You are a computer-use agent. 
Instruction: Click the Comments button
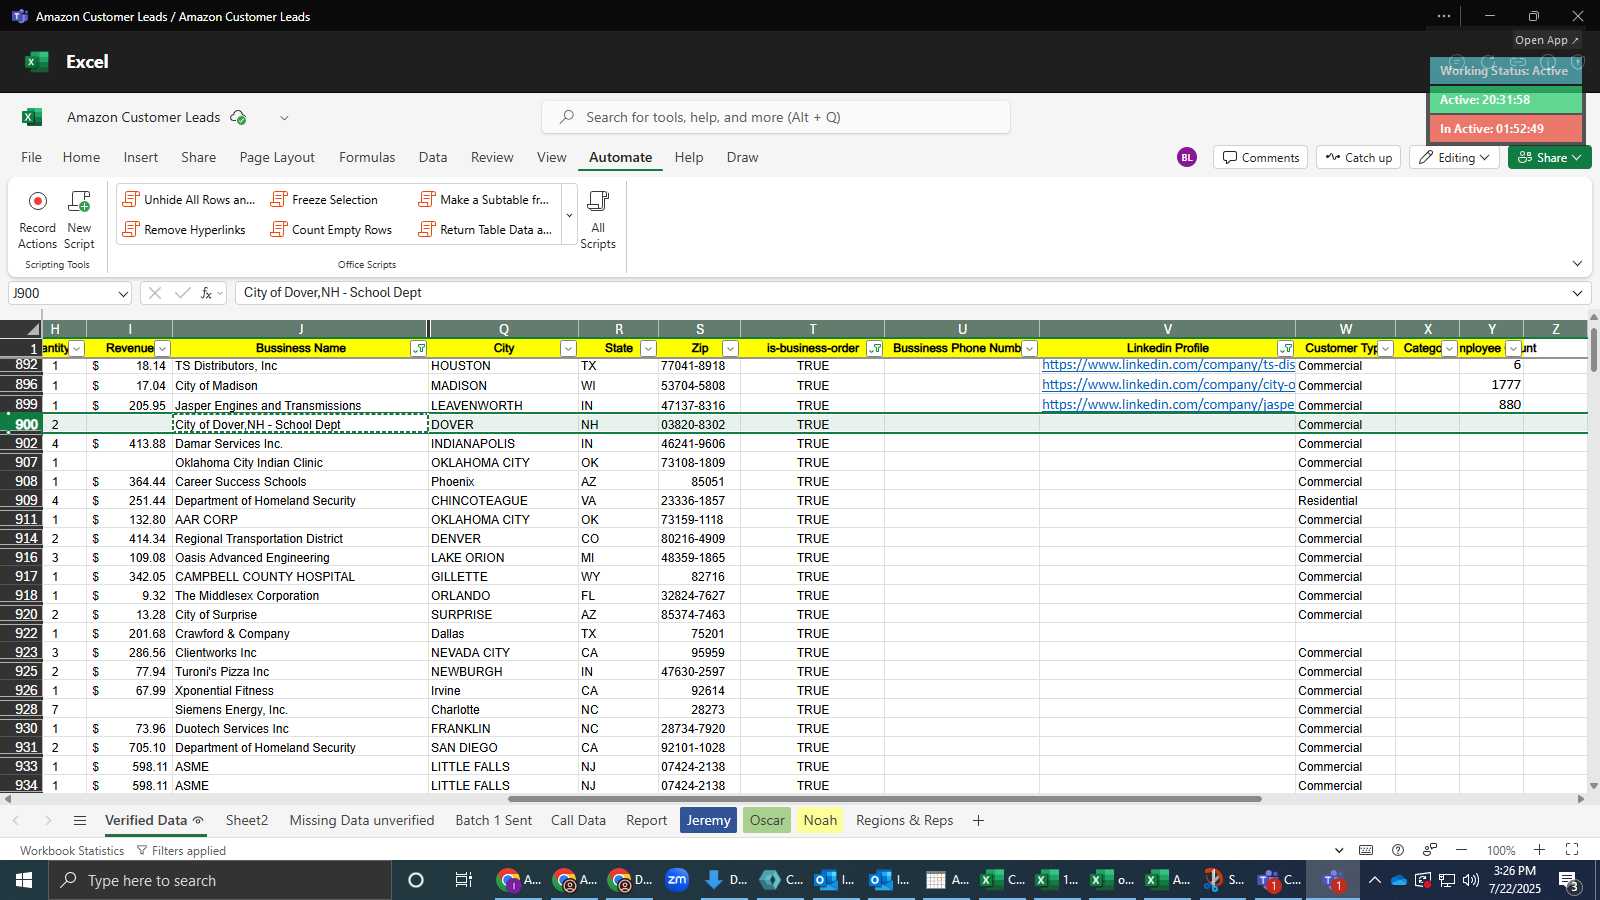coord(1261,158)
